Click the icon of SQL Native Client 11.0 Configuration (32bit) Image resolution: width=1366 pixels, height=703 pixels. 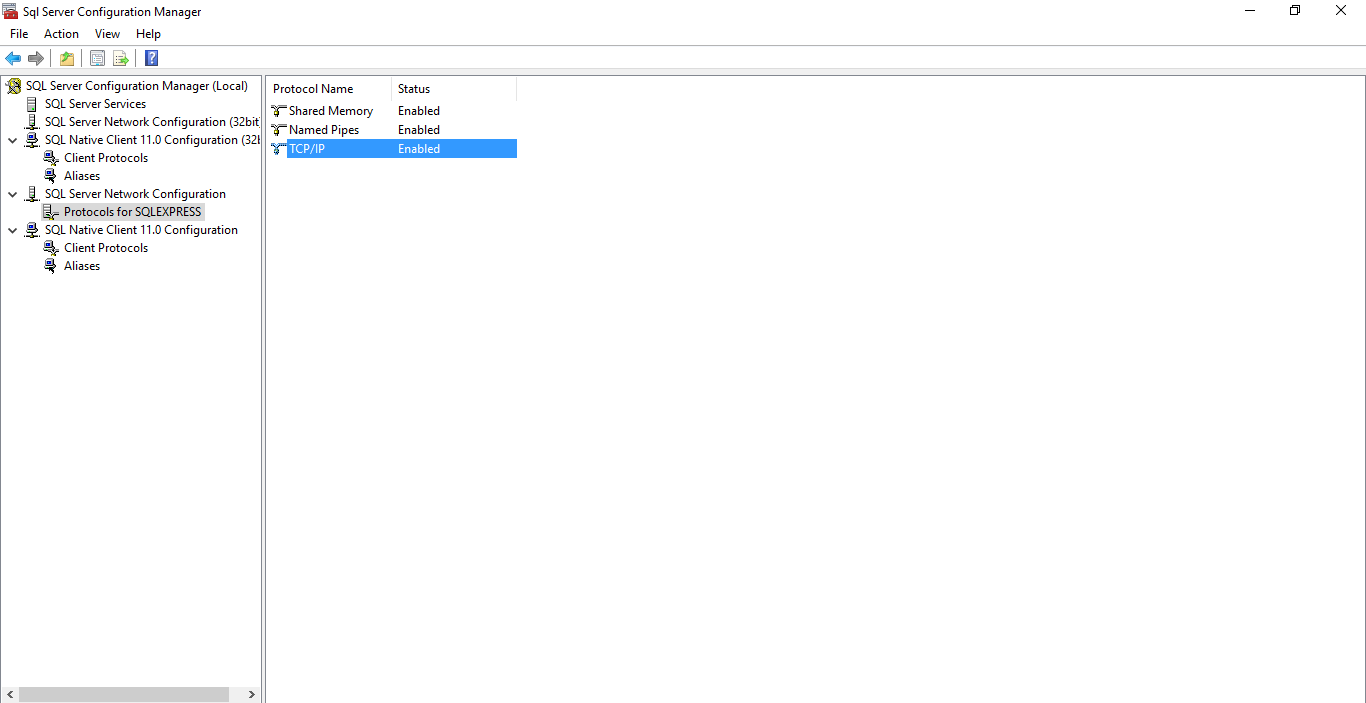tap(32, 140)
